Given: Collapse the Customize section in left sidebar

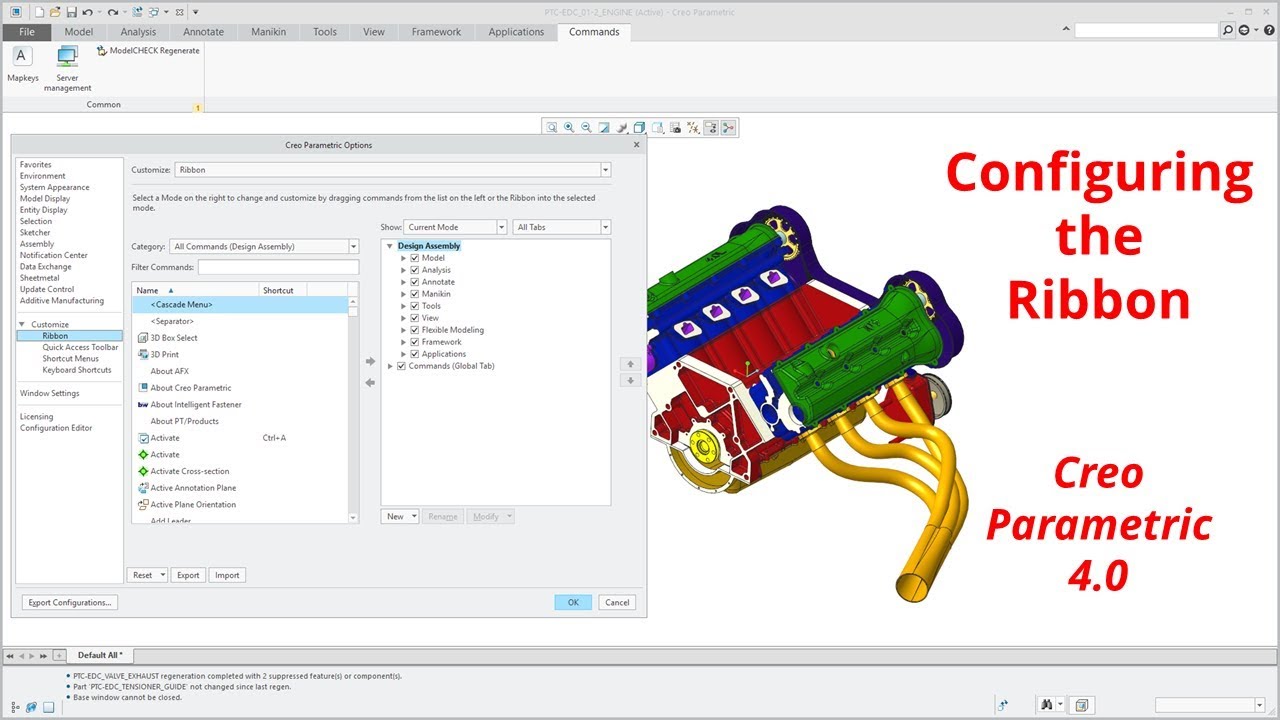Looking at the screenshot, I should tap(22, 325).
